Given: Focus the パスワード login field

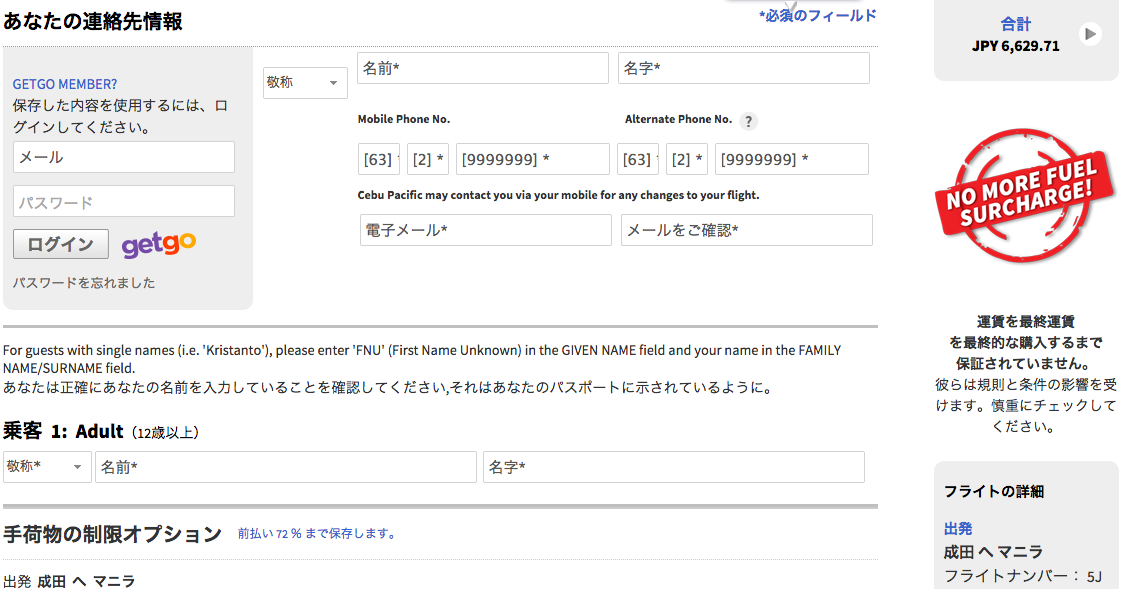Looking at the screenshot, I should point(124,201).
